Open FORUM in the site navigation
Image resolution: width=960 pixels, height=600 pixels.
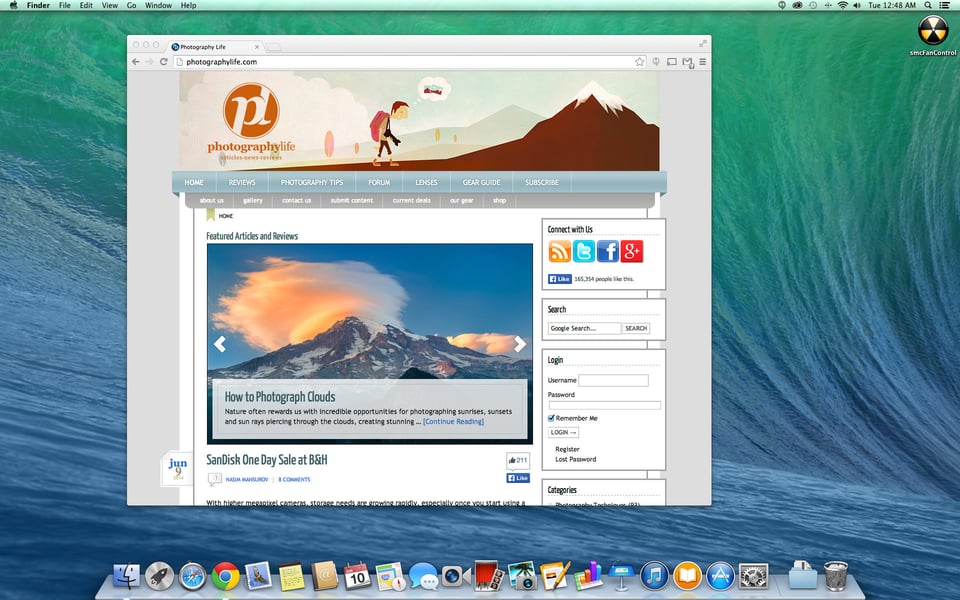[x=379, y=182]
